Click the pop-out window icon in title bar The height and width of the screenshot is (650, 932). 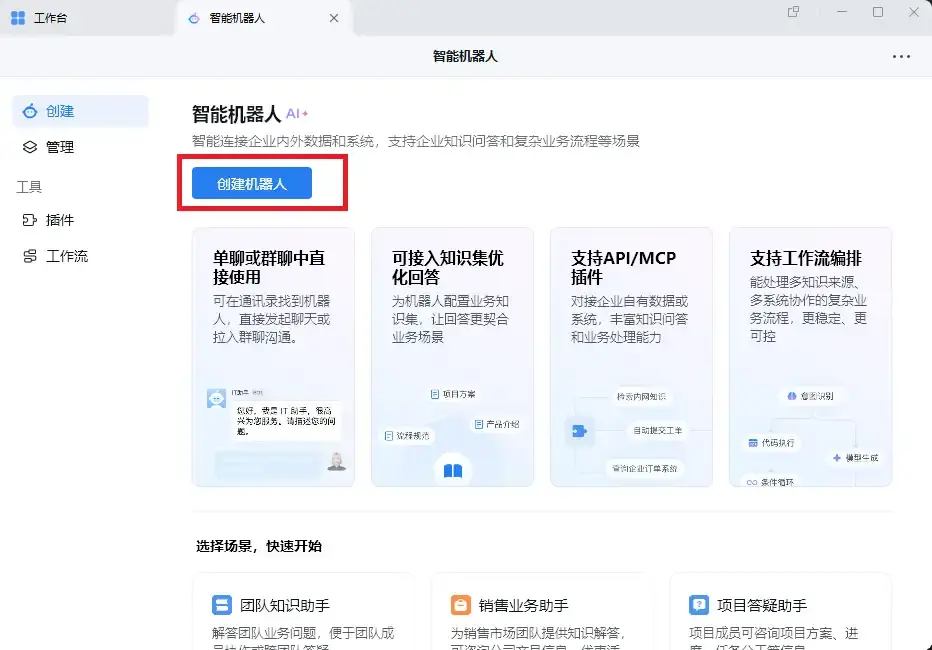pyautogui.click(x=794, y=12)
